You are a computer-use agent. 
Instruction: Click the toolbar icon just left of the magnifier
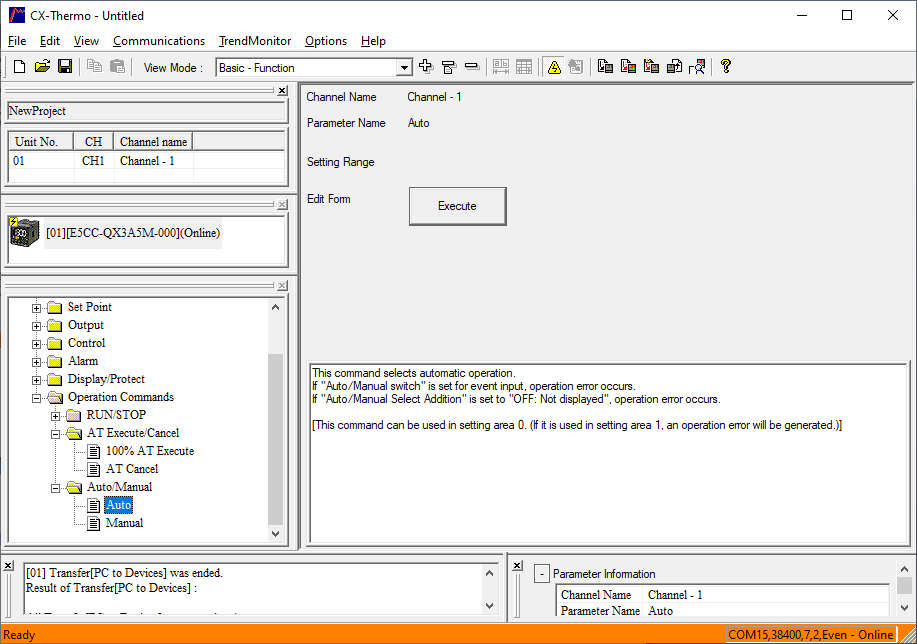(x=674, y=67)
